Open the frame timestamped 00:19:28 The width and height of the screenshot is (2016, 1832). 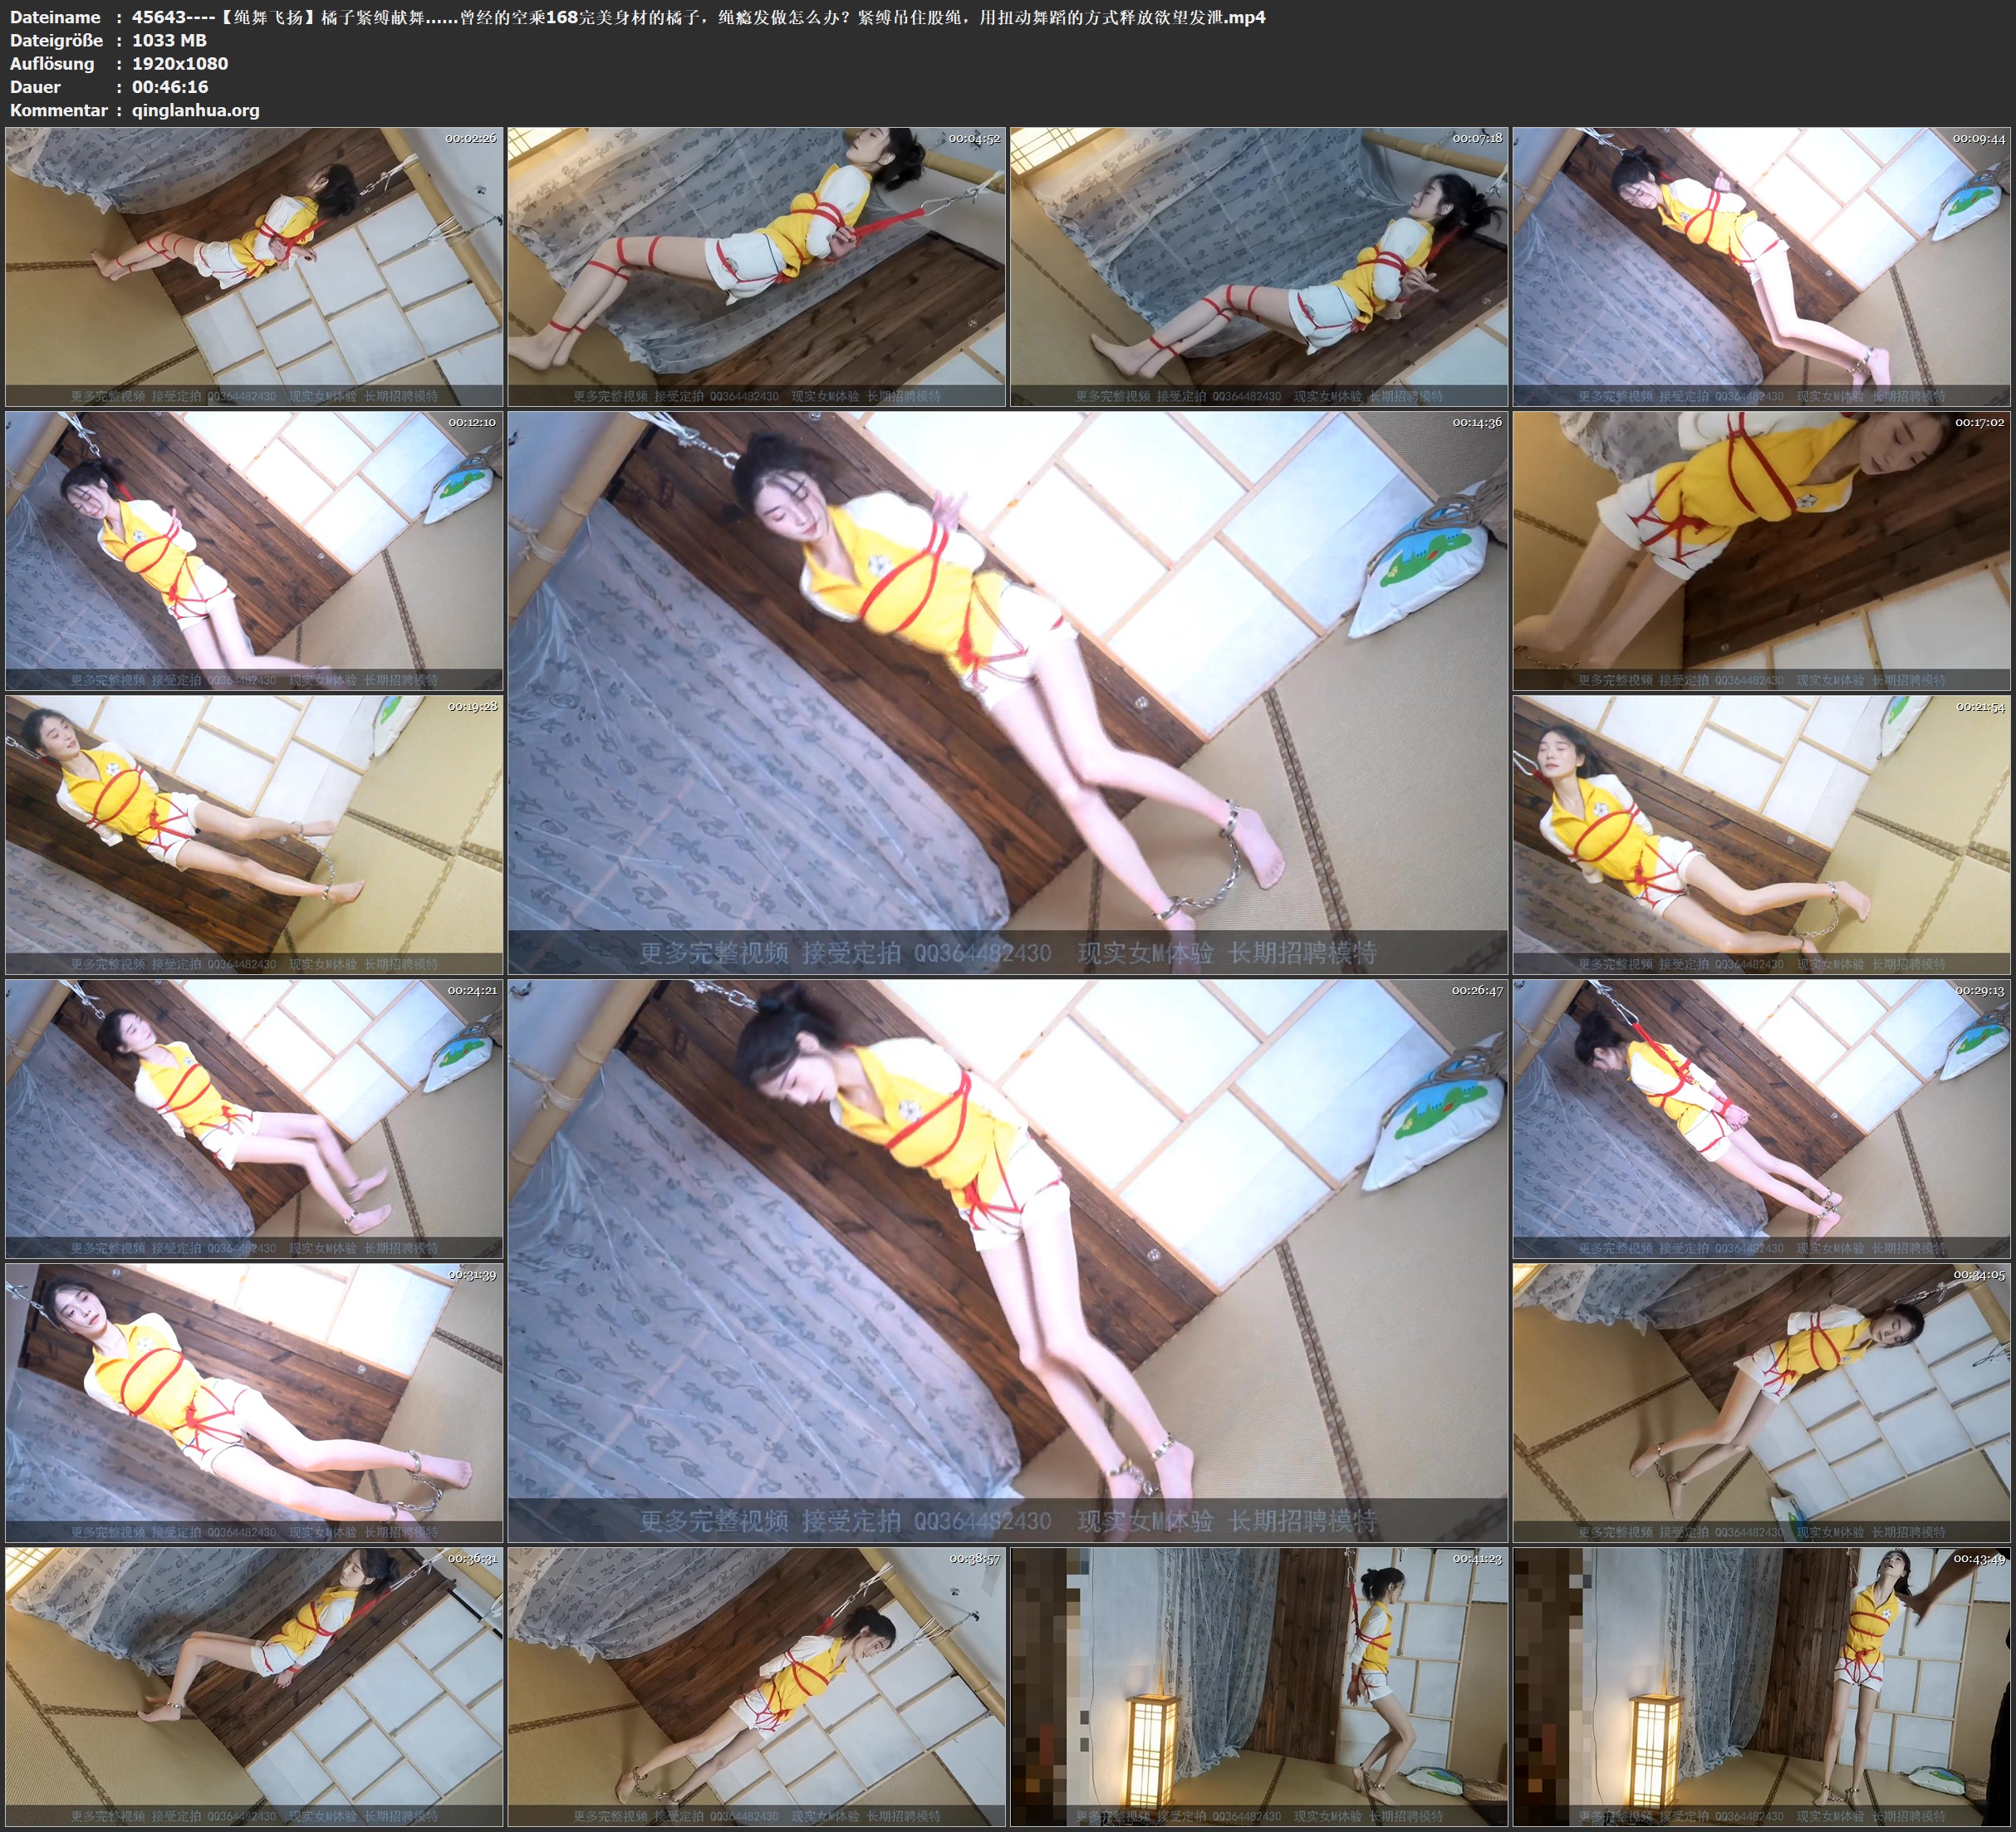click(254, 834)
